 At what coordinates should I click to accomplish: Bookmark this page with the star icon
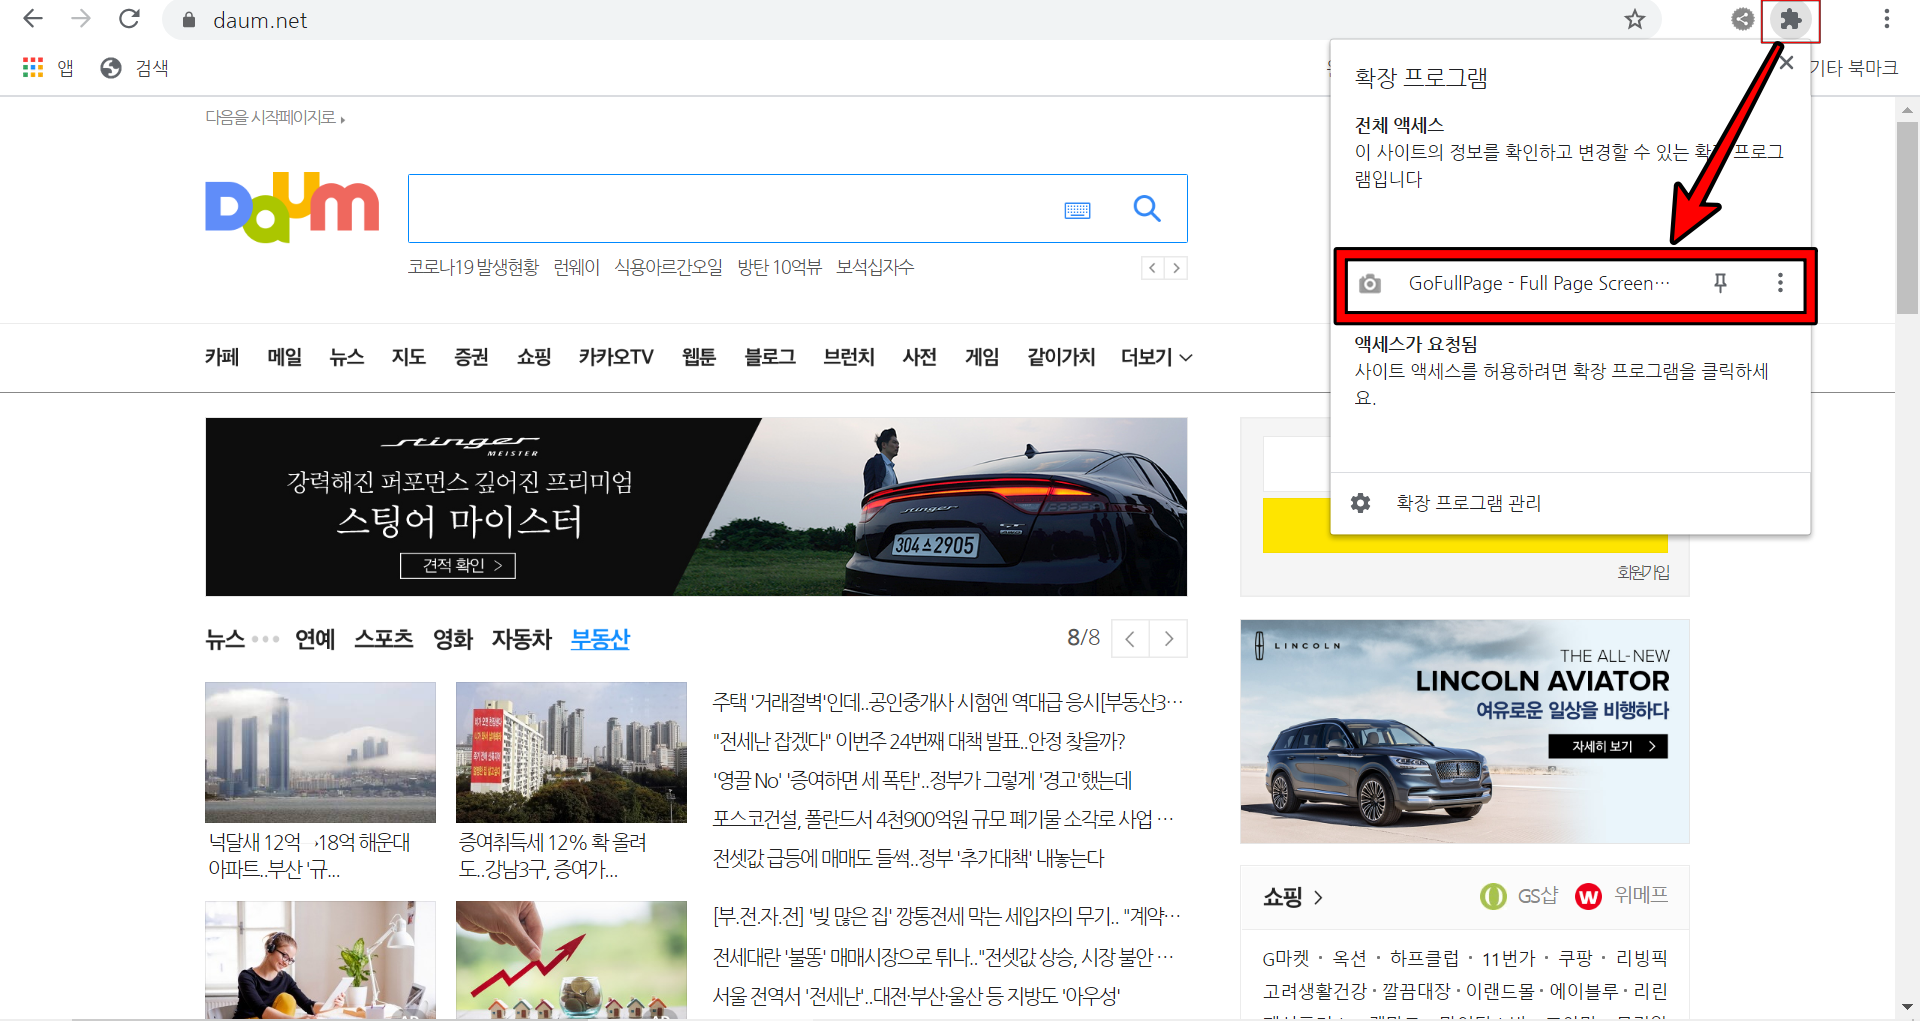[x=1635, y=19]
